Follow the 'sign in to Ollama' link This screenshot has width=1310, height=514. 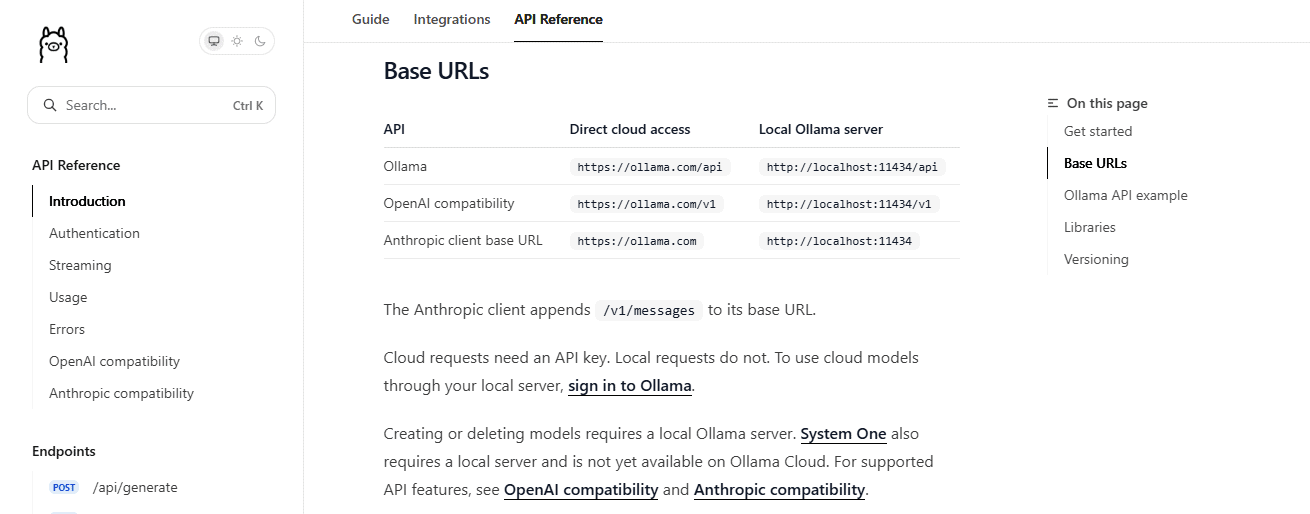pyautogui.click(x=630, y=385)
